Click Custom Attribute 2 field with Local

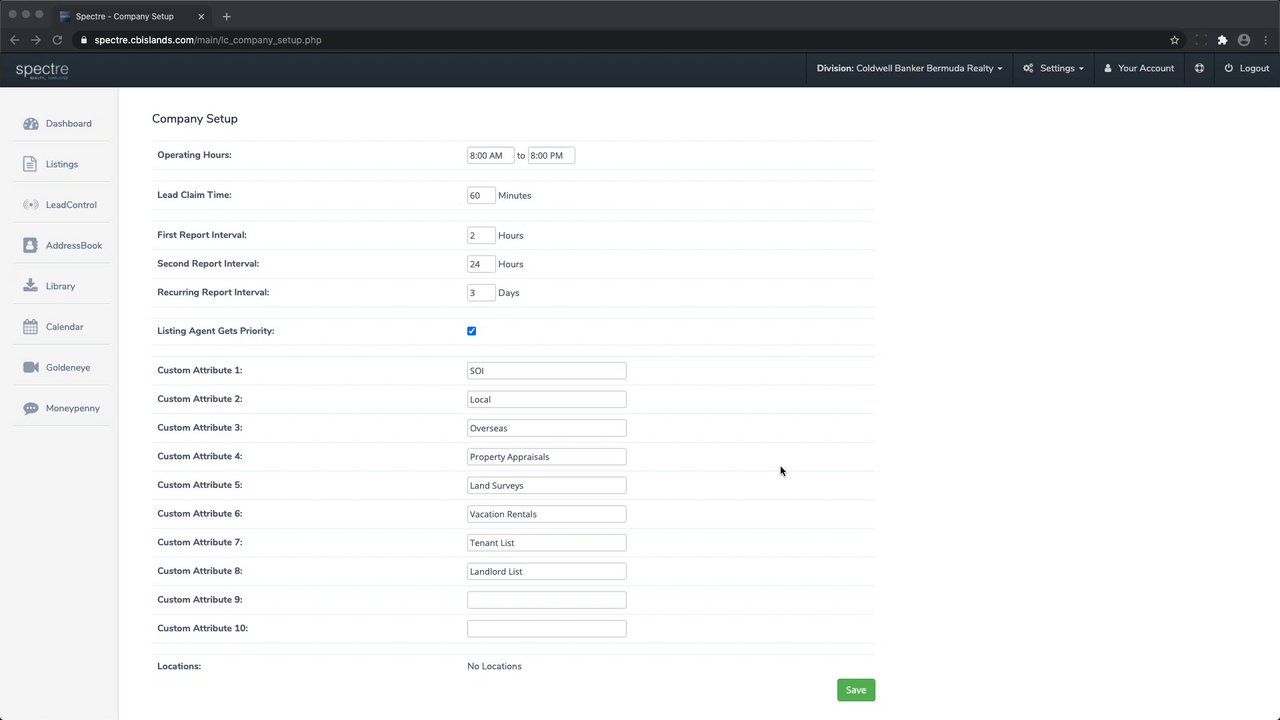tap(547, 399)
